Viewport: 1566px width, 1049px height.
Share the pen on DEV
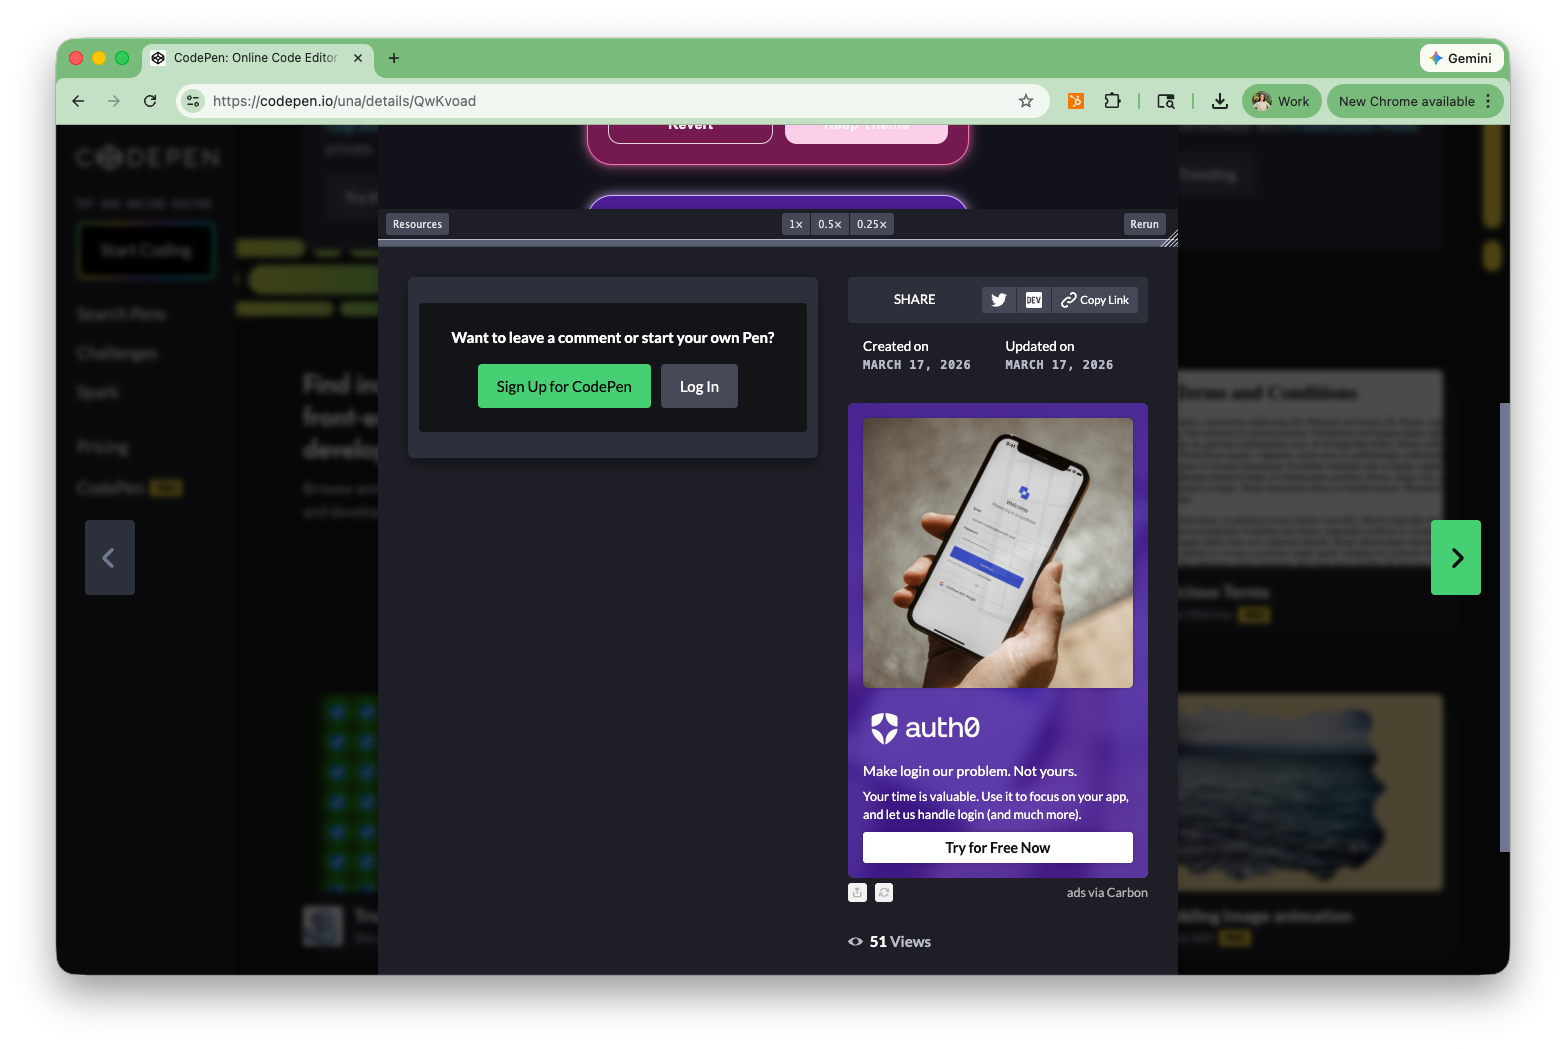click(1034, 300)
